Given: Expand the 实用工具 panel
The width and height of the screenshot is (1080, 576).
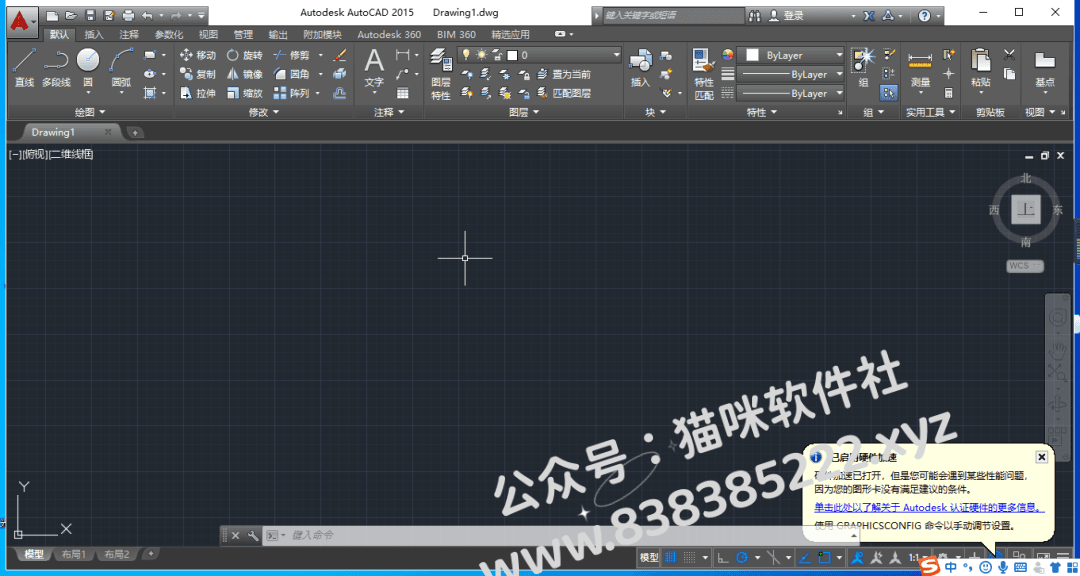Looking at the screenshot, I should click(x=931, y=112).
